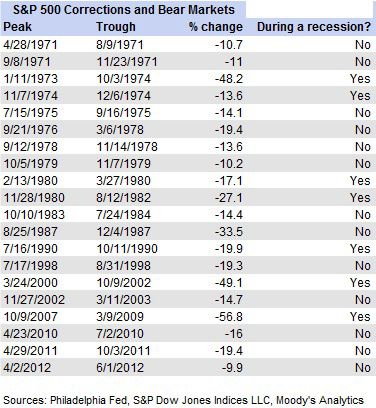Click the Peak column header
Screen dimensions: 376x408
pos(17,27)
